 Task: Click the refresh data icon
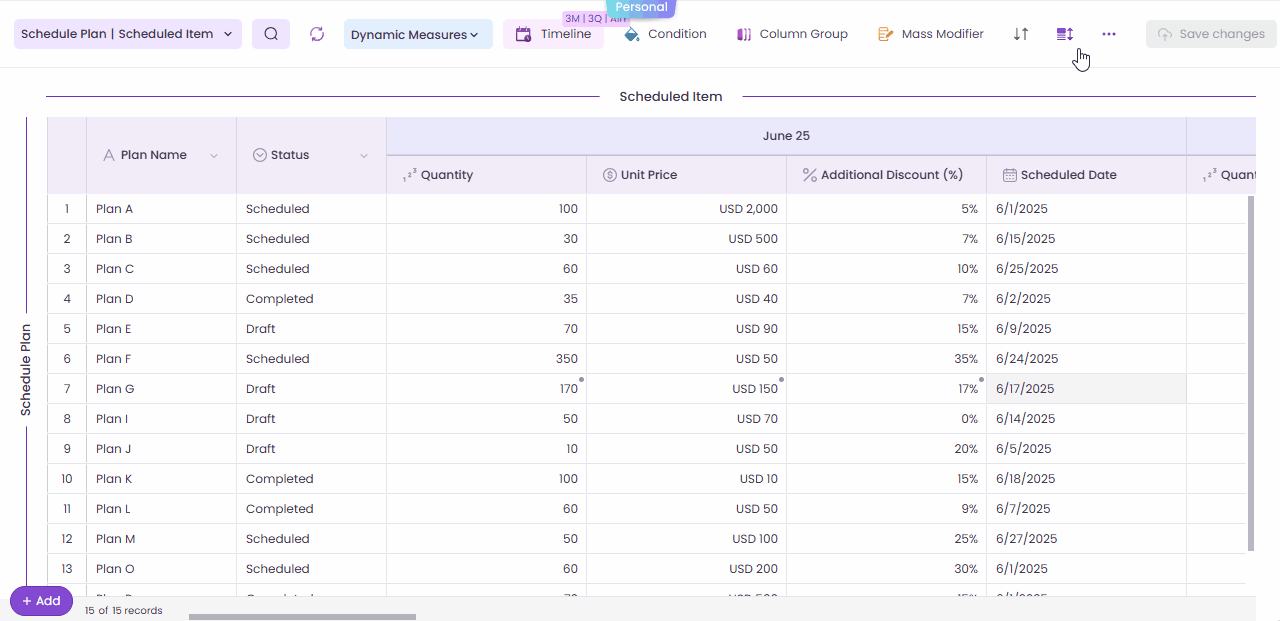pyautogui.click(x=317, y=34)
